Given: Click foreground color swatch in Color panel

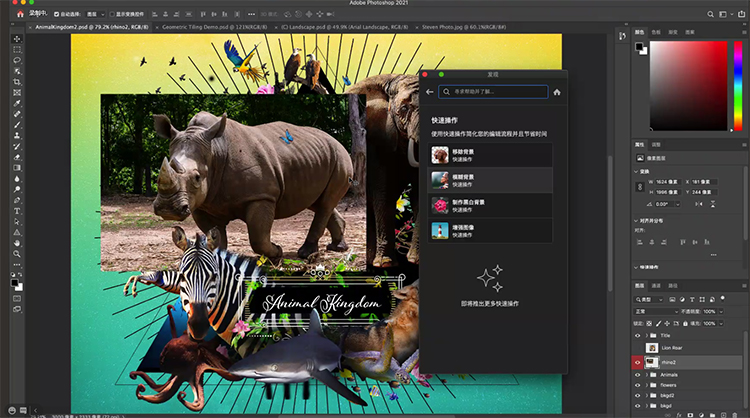Looking at the screenshot, I should [639, 46].
